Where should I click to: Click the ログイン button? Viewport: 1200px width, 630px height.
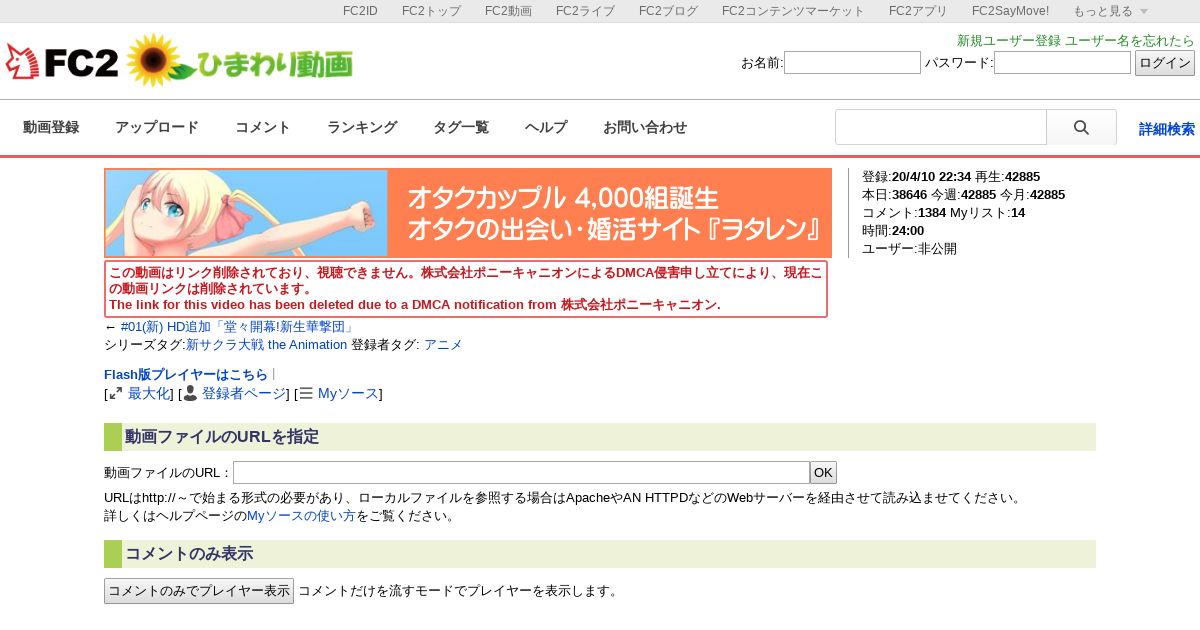click(1165, 63)
